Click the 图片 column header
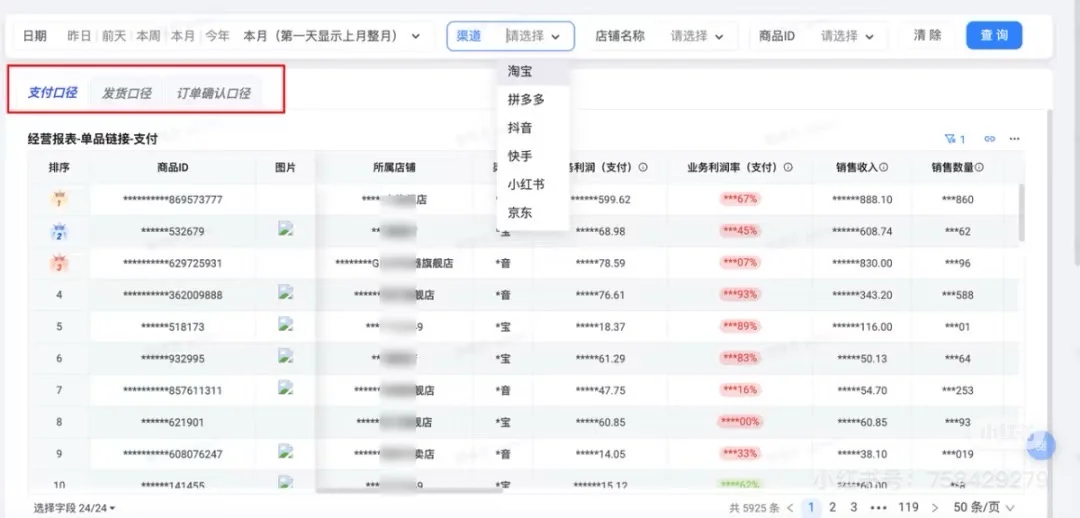The height and width of the screenshot is (518, 1080). click(285, 167)
